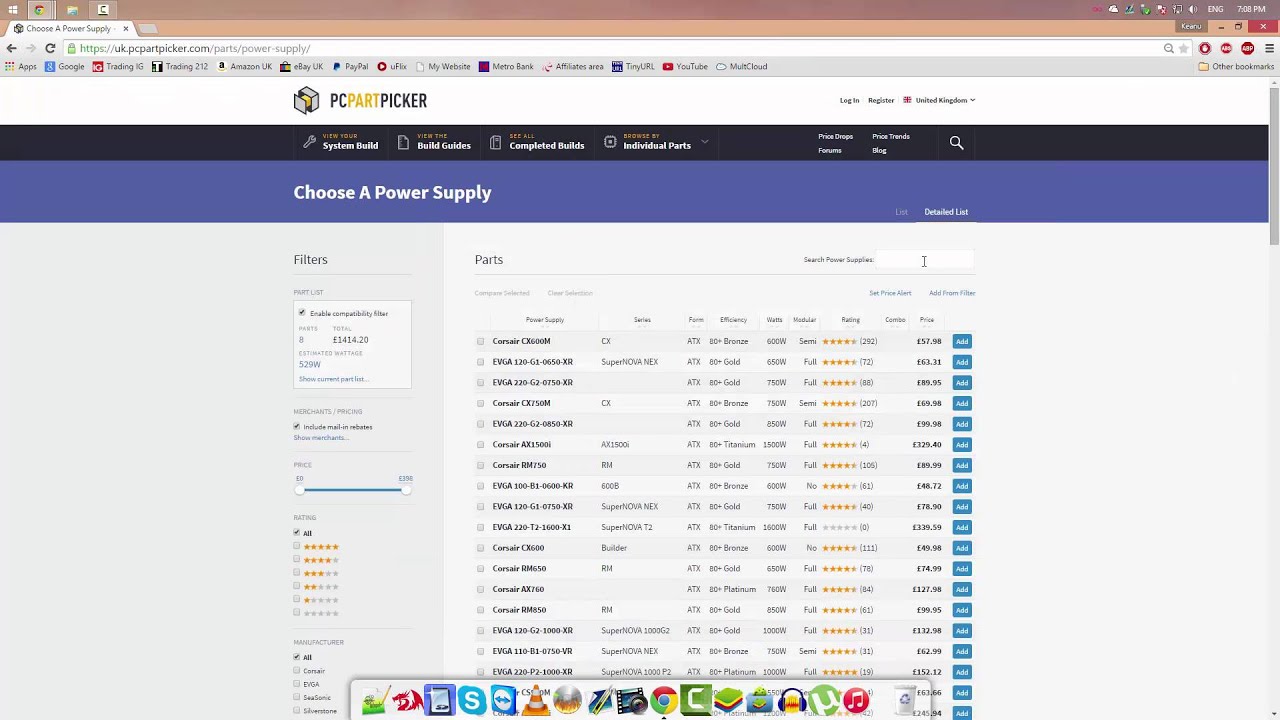This screenshot has width=1280, height=720.
Task: Open Price Drops in navigation
Action: tap(835, 136)
